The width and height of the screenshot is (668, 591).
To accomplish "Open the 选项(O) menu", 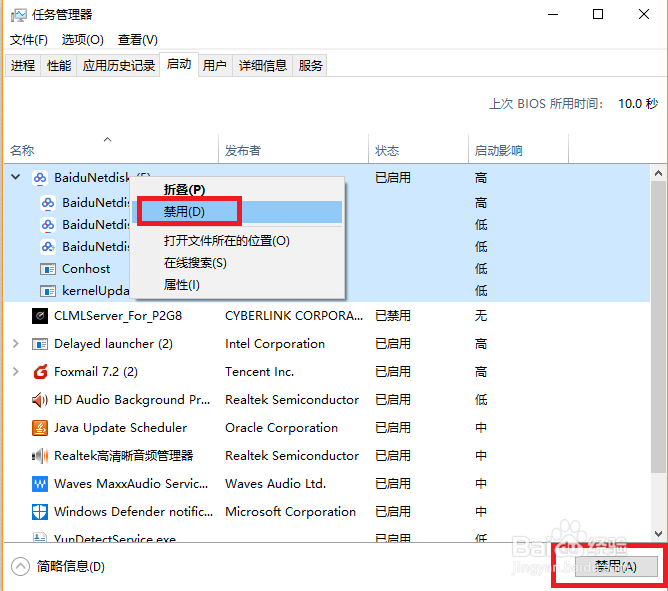I will tap(83, 40).
